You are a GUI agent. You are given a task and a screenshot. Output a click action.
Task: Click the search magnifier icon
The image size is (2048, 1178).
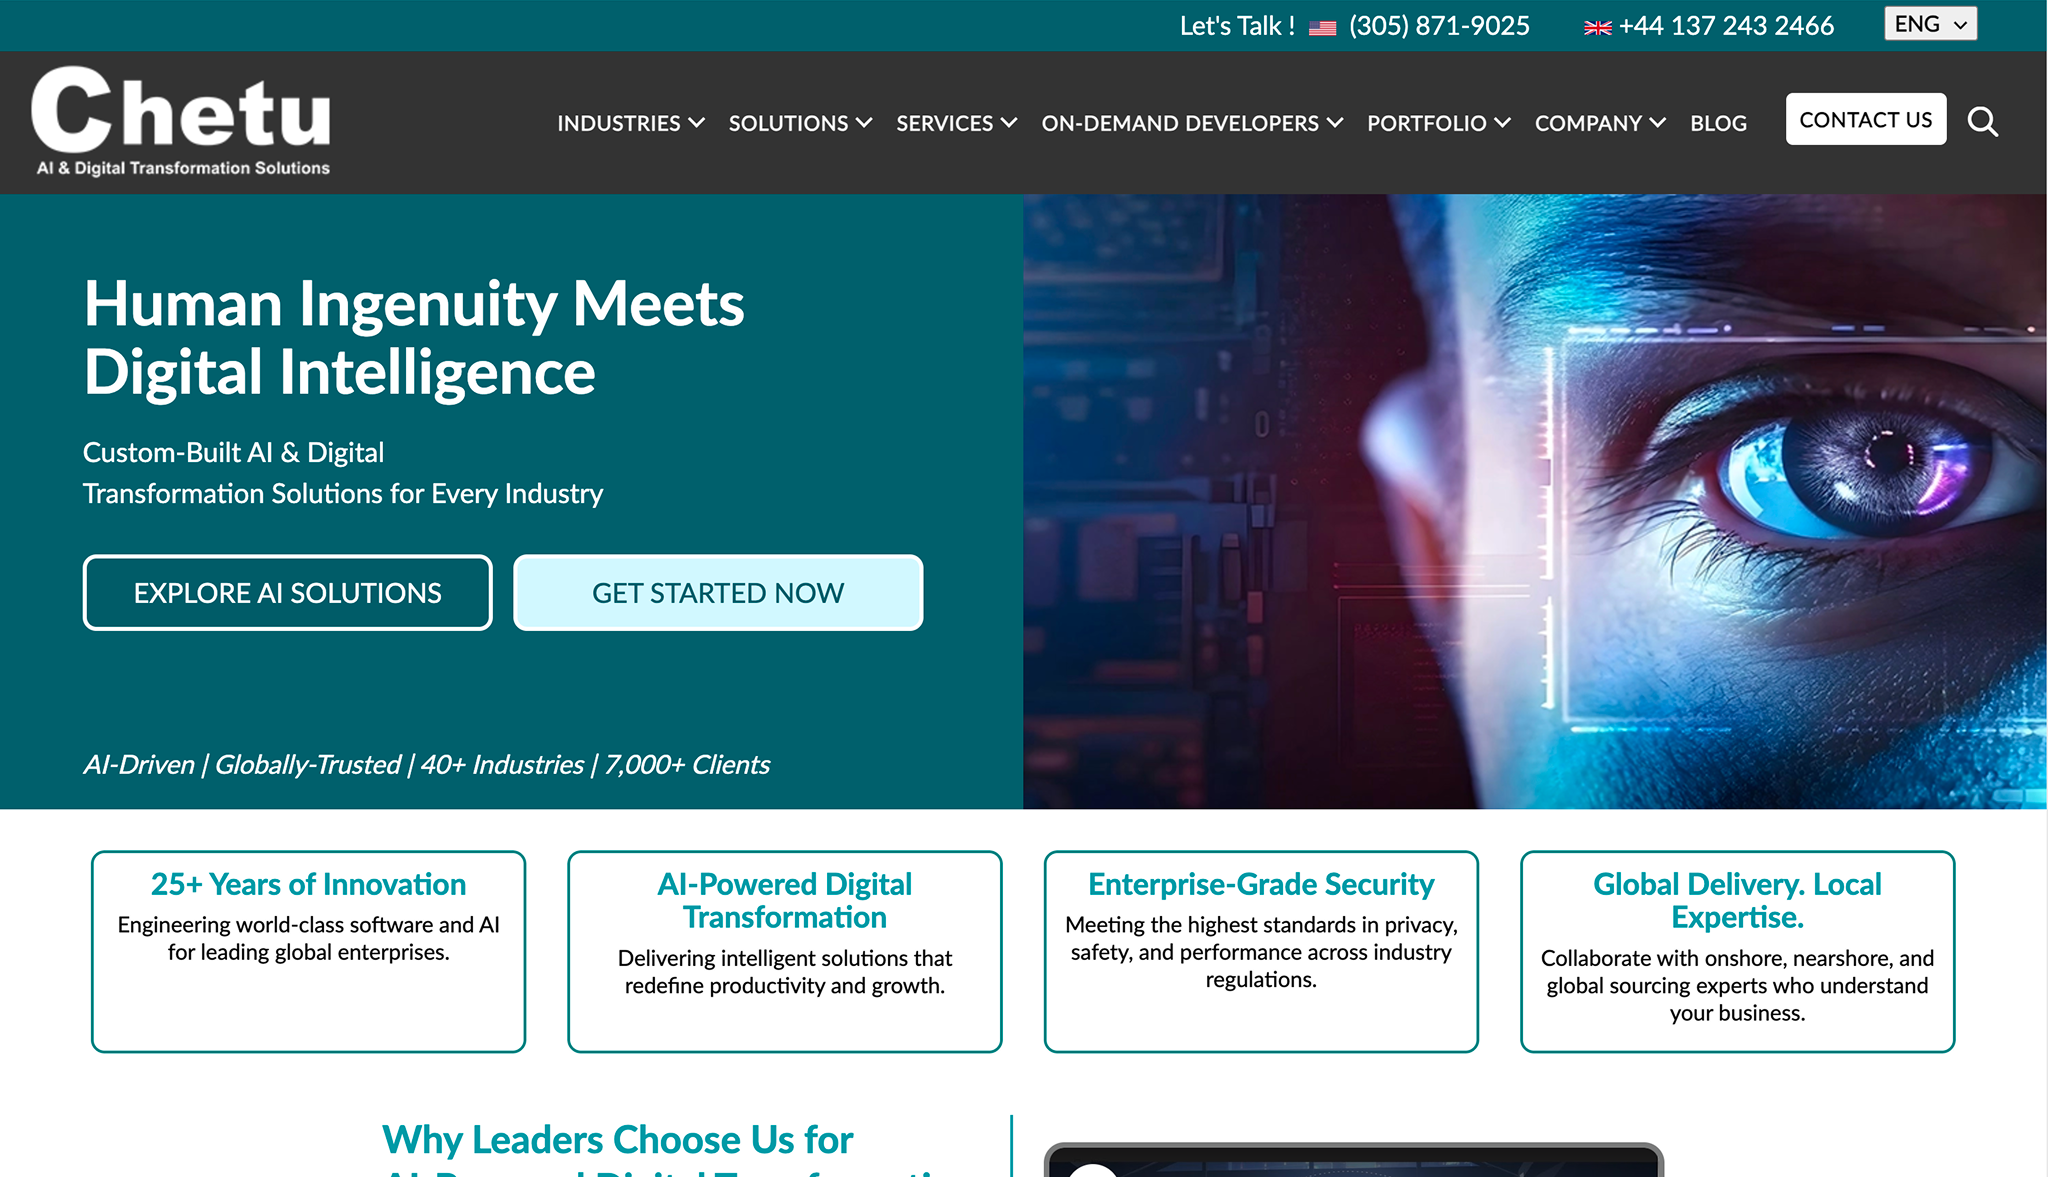pos(1982,122)
